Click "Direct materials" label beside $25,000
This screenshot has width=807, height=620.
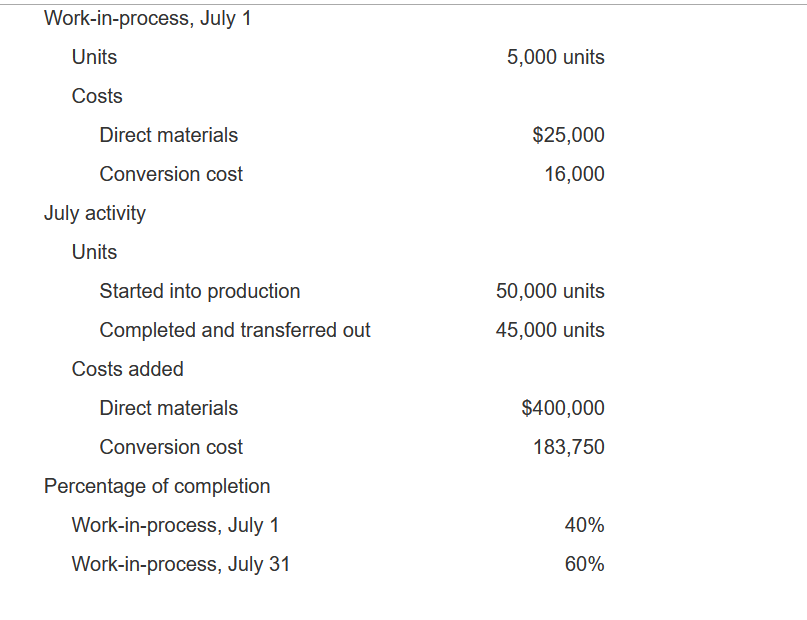click(x=169, y=135)
